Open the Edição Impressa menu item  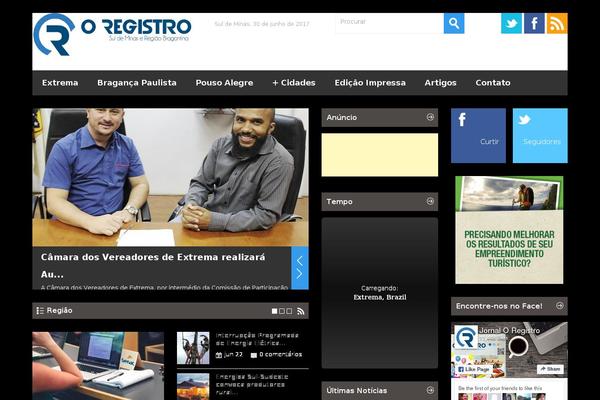pos(370,83)
